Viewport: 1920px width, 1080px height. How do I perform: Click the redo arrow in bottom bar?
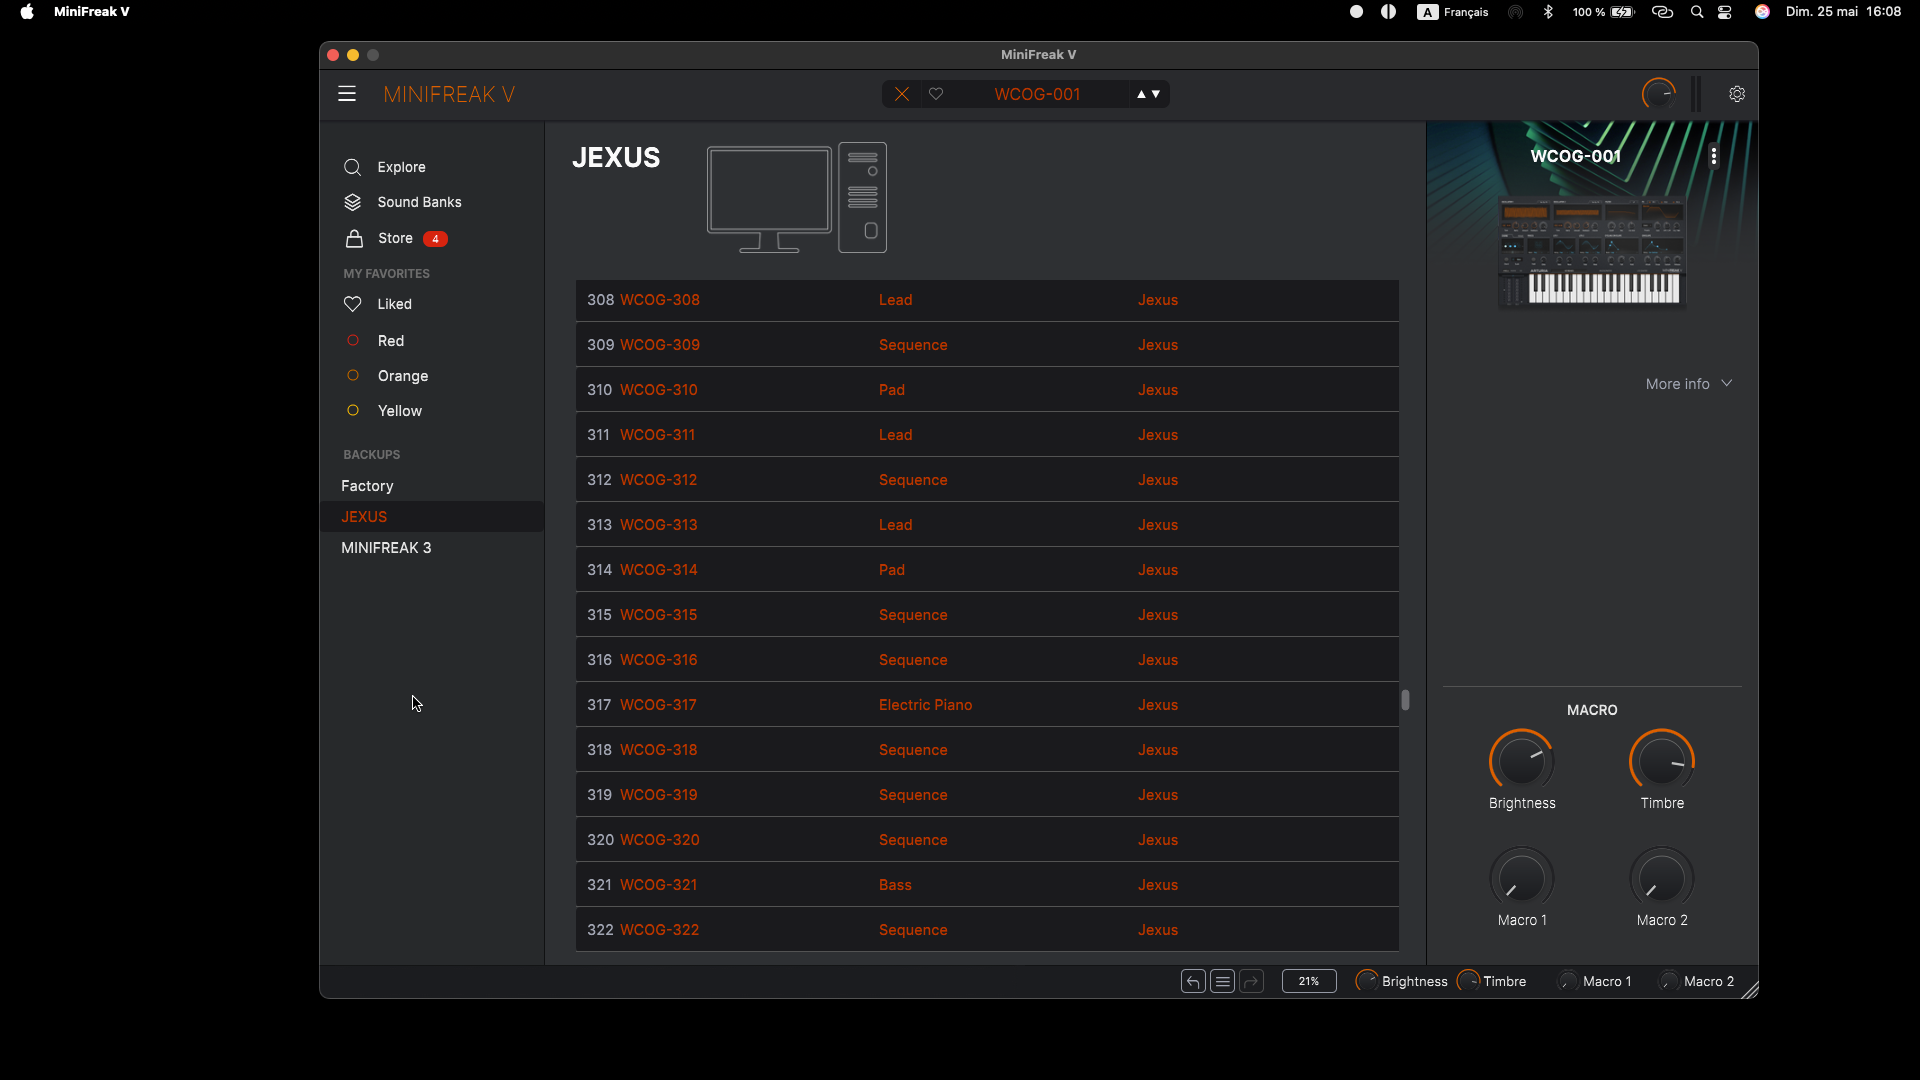click(x=1251, y=982)
